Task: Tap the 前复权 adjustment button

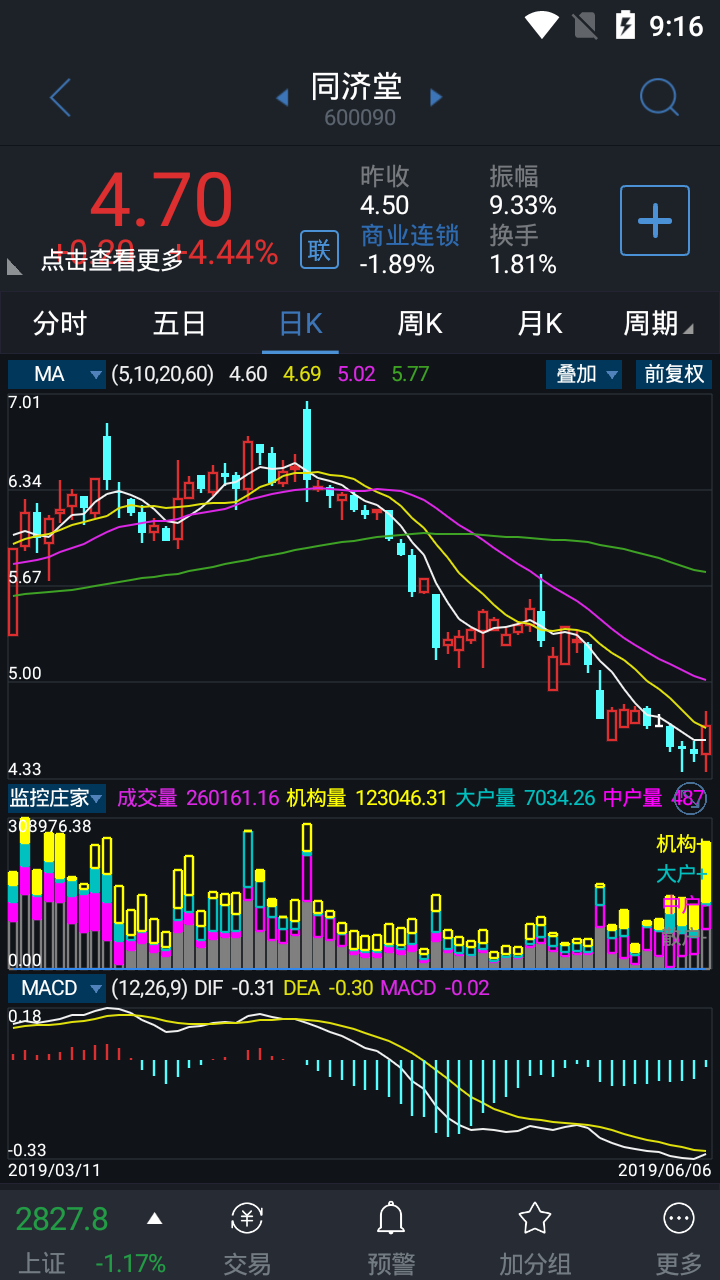Action: tap(674, 374)
